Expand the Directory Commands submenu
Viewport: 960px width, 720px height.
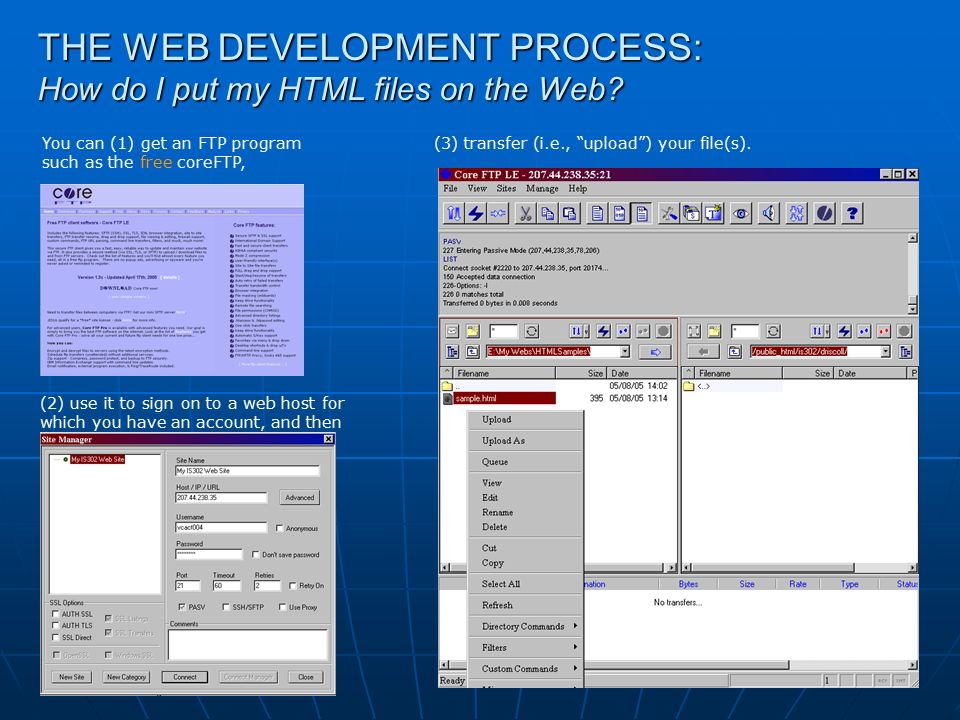[x=526, y=626]
